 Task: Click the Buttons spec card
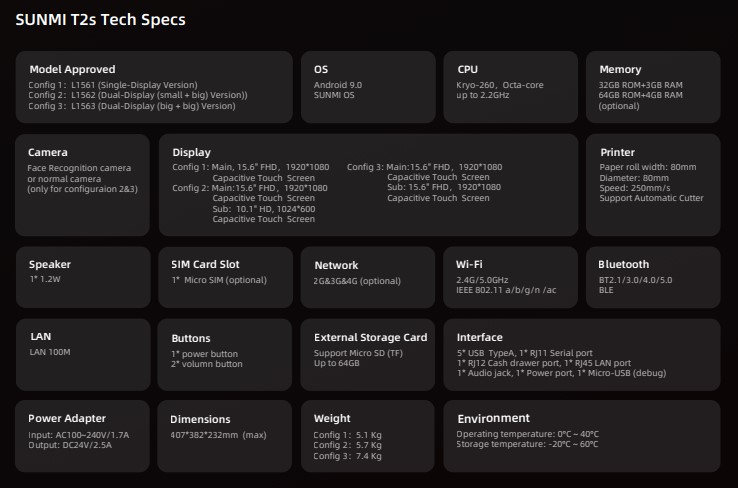click(225, 354)
